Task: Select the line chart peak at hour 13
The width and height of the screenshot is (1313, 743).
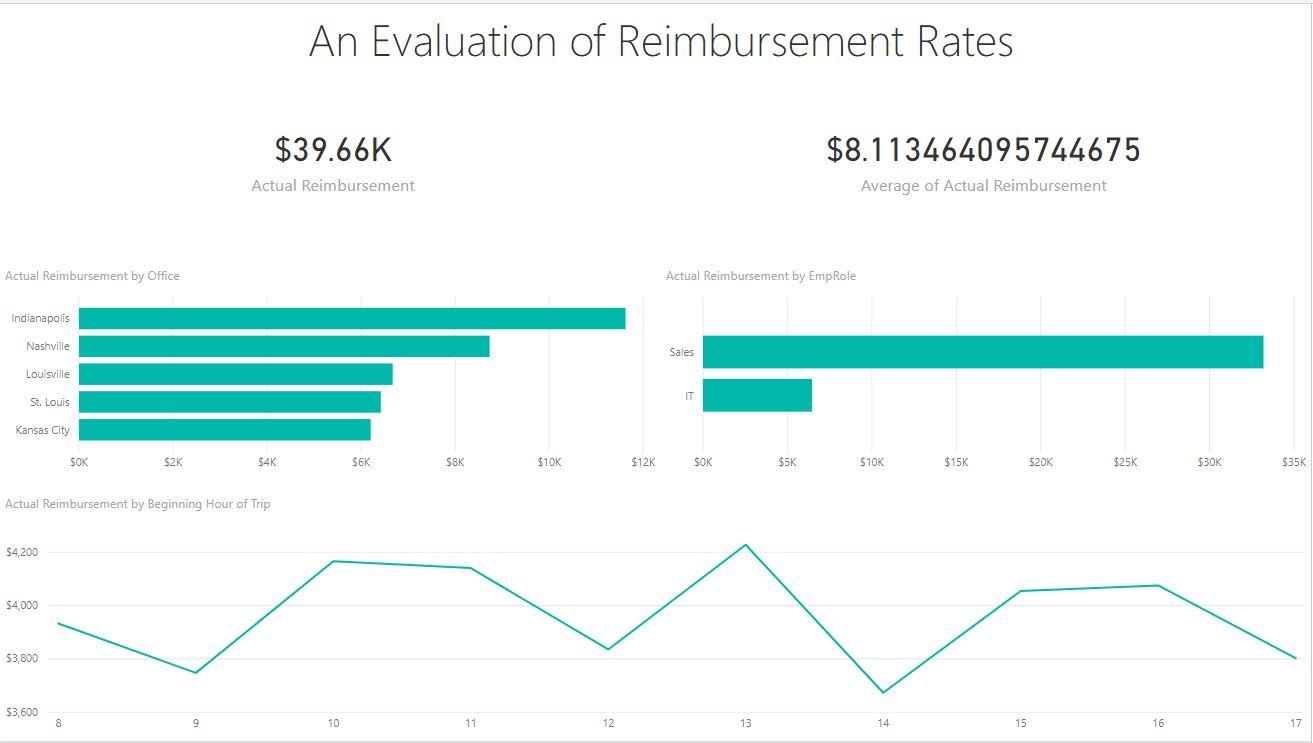Action: pyautogui.click(x=744, y=543)
